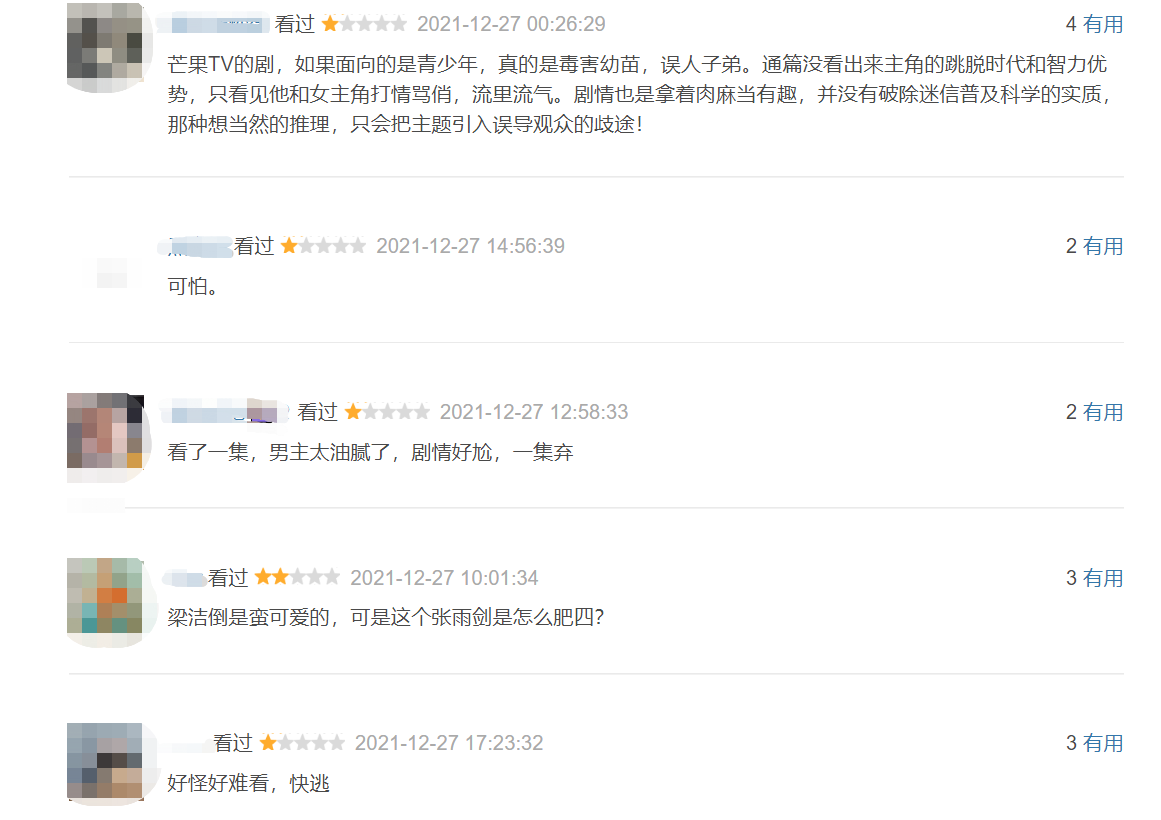Click 有用 on the 梁洁 review

coord(1103,579)
